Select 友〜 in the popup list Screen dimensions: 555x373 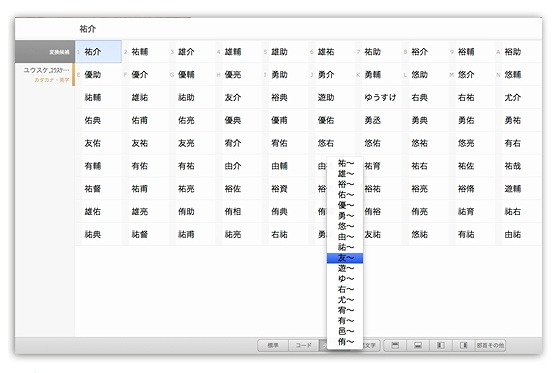(x=345, y=258)
